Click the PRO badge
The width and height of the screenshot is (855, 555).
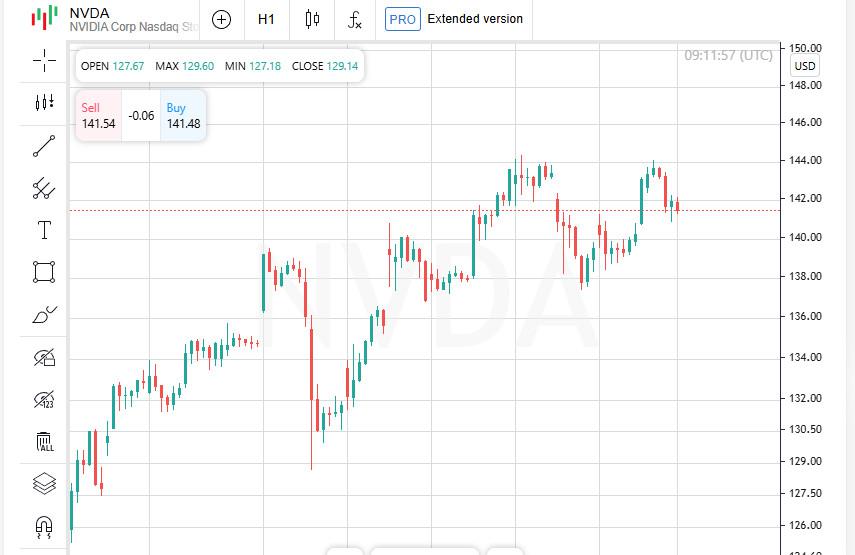[402, 19]
